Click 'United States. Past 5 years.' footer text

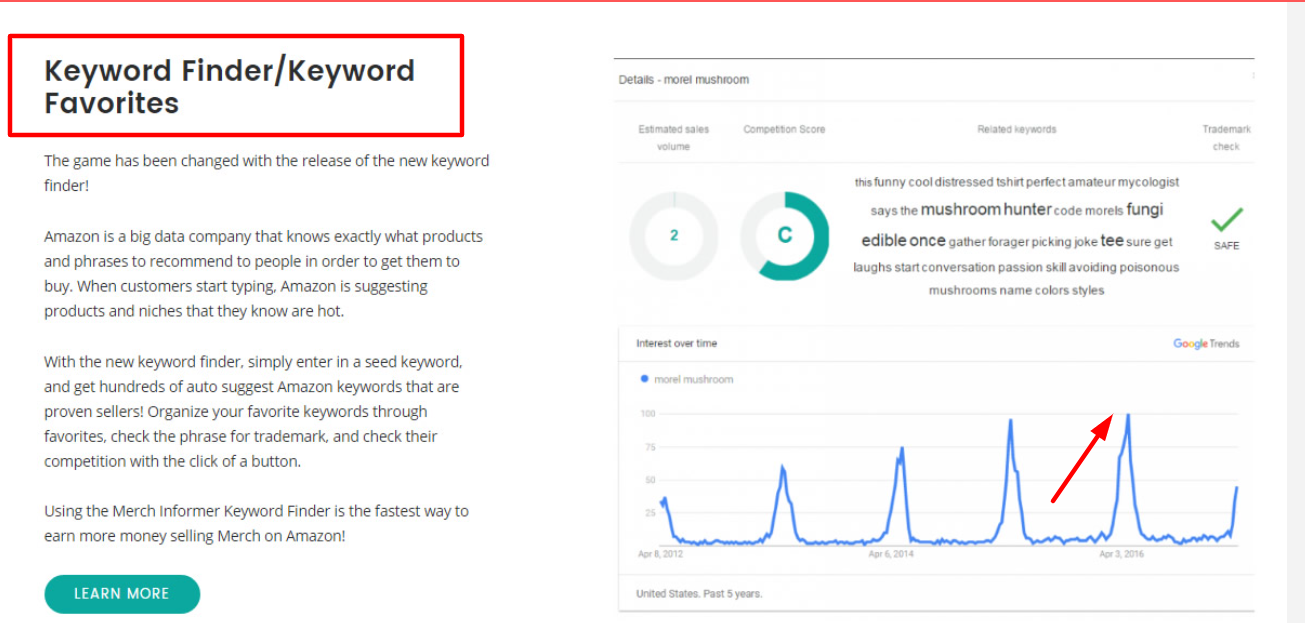click(699, 594)
